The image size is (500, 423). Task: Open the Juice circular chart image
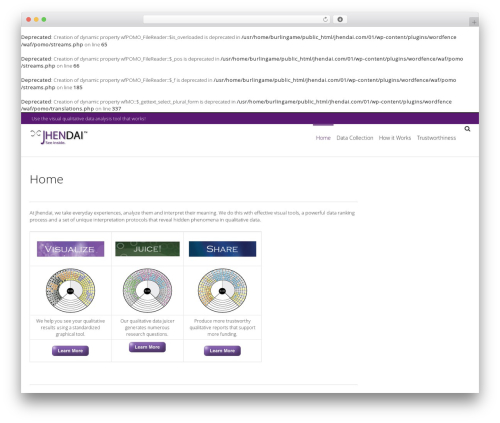click(x=147, y=291)
